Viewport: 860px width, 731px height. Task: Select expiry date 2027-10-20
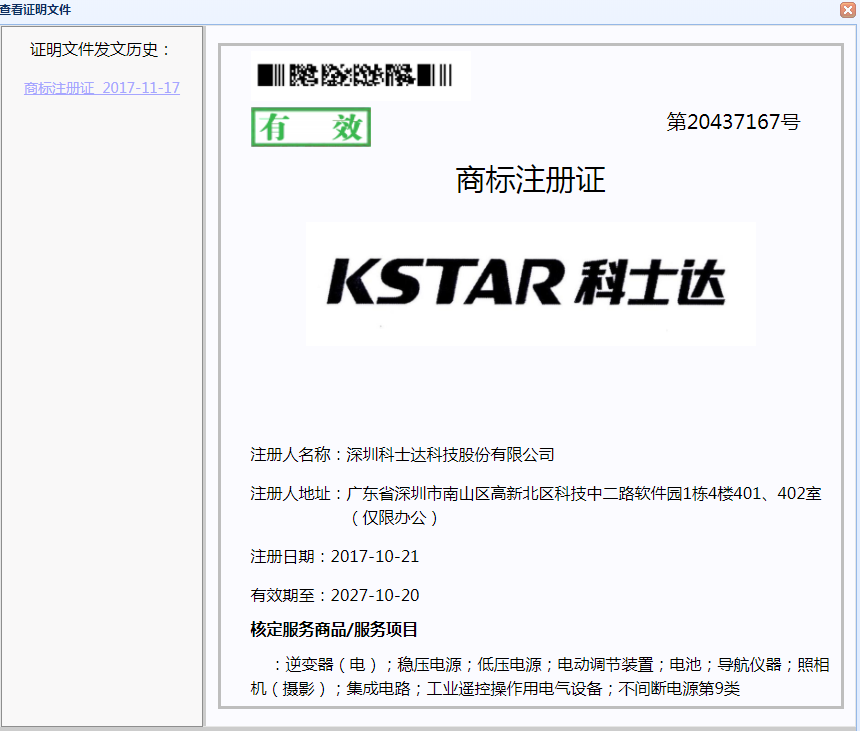375,596
